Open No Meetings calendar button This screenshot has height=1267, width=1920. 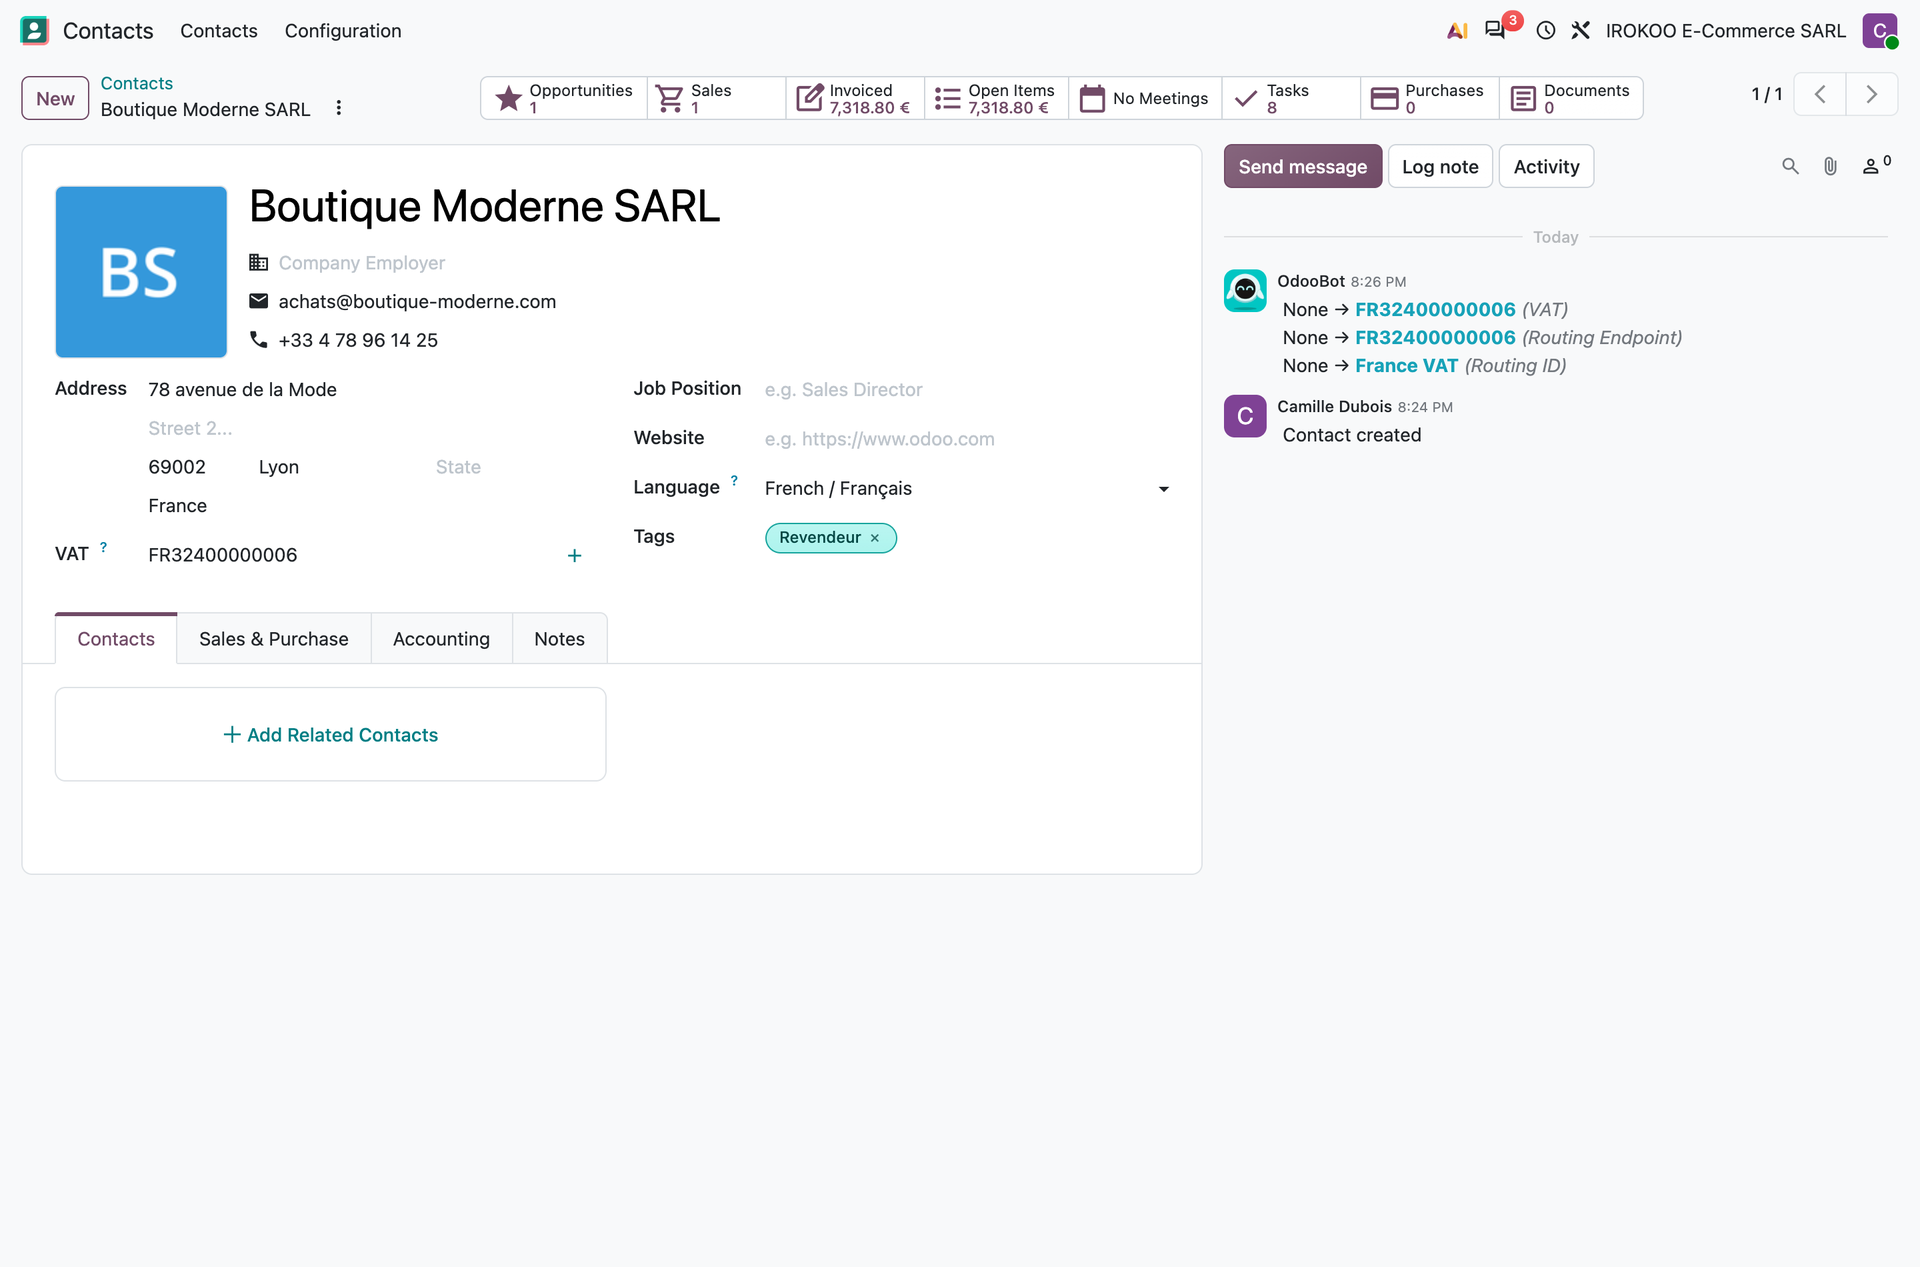click(1145, 98)
